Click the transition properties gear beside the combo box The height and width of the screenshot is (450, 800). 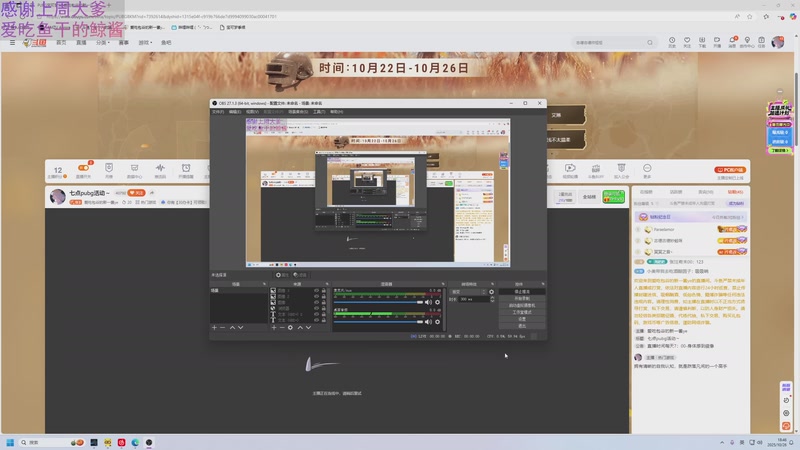point(491,292)
